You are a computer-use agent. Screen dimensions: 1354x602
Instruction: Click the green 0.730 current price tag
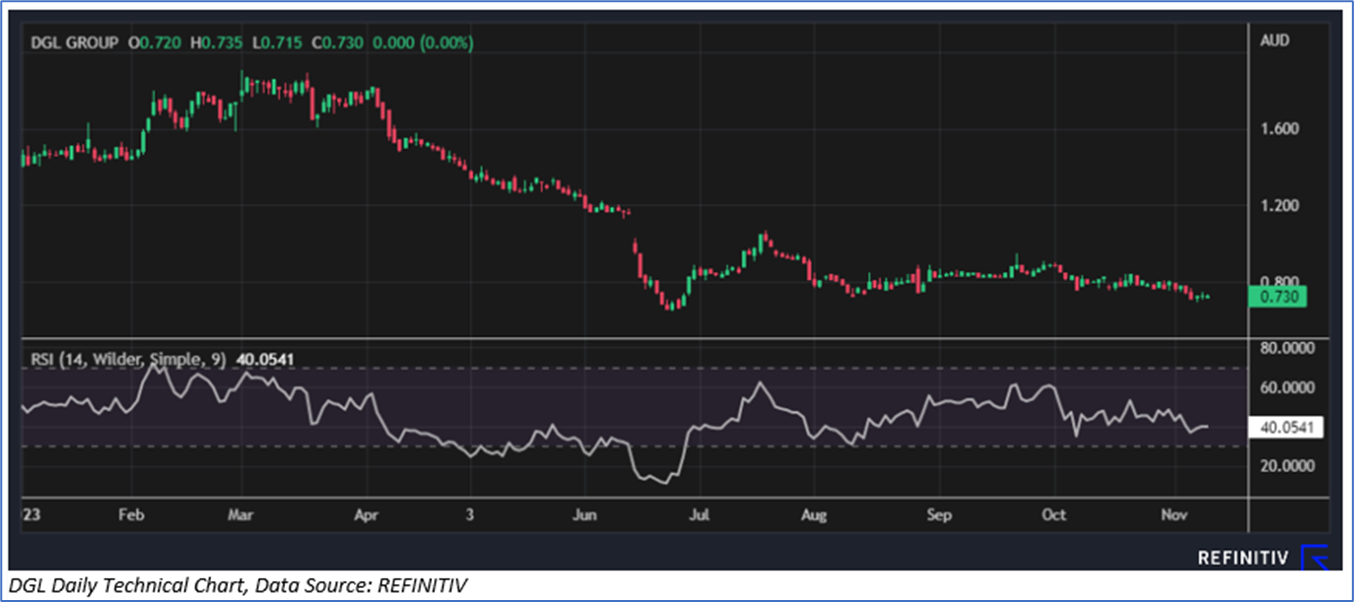(x=1279, y=297)
